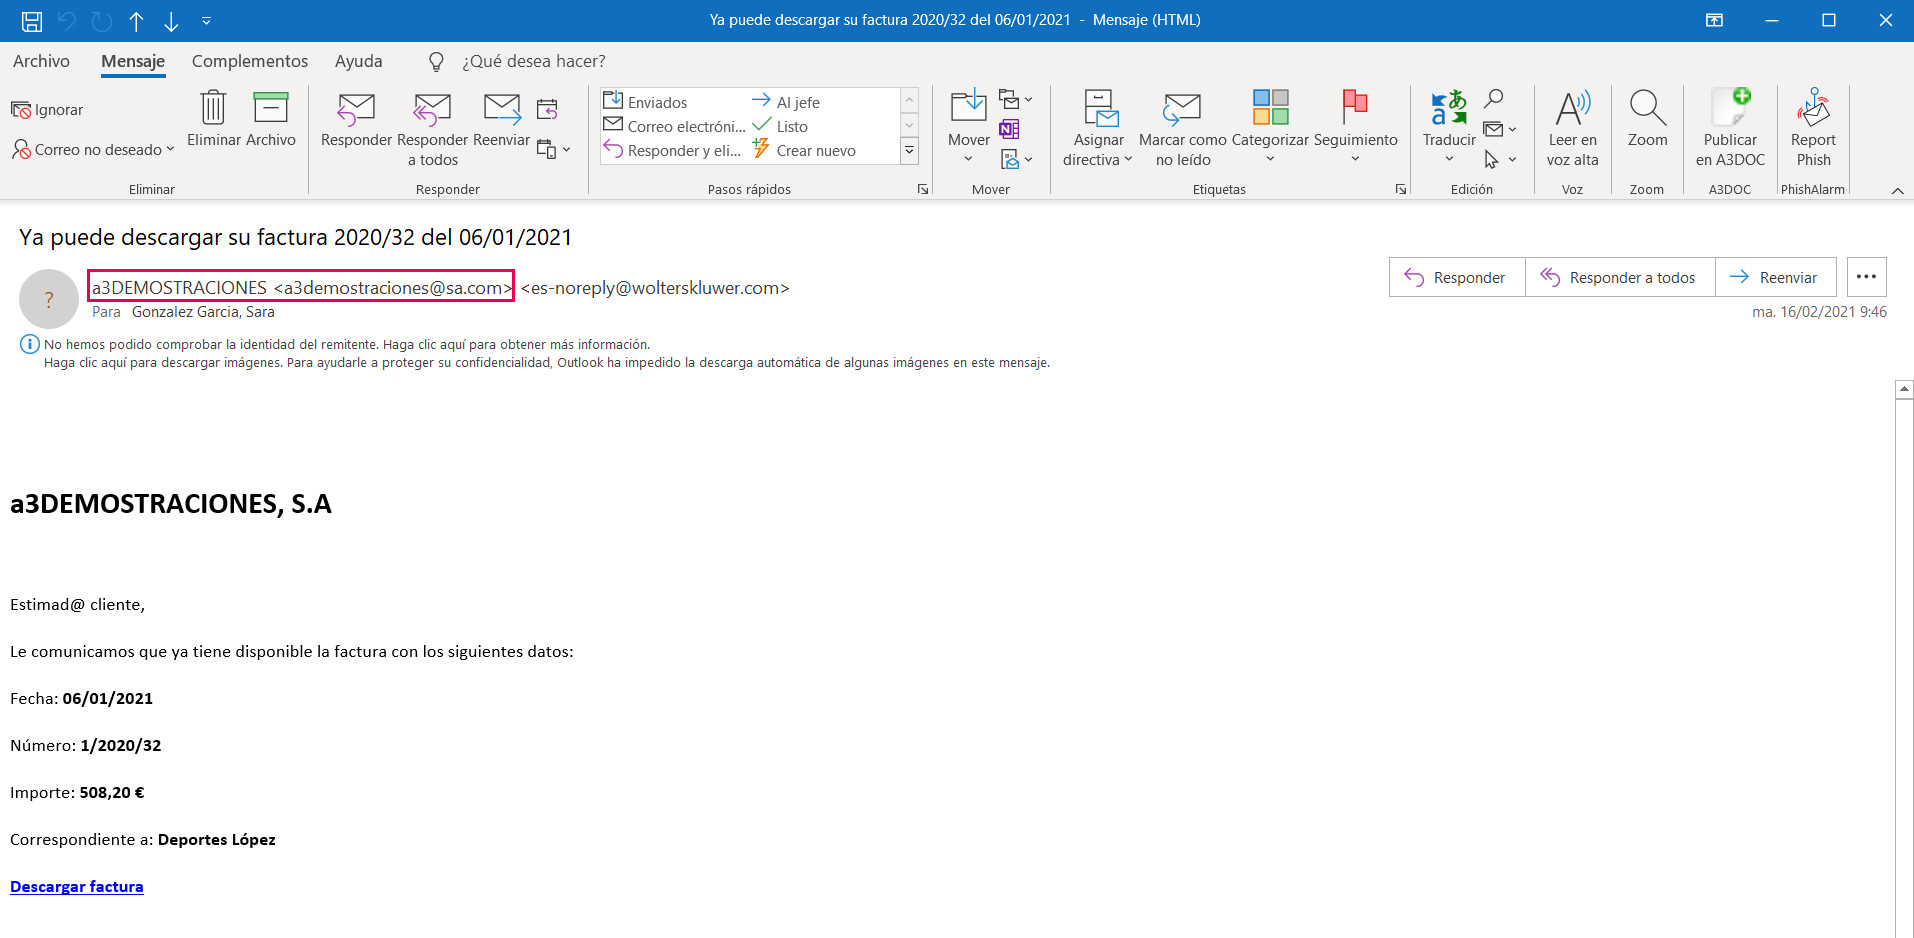
Task: Open the Archivo tab
Action: [41, 61]
